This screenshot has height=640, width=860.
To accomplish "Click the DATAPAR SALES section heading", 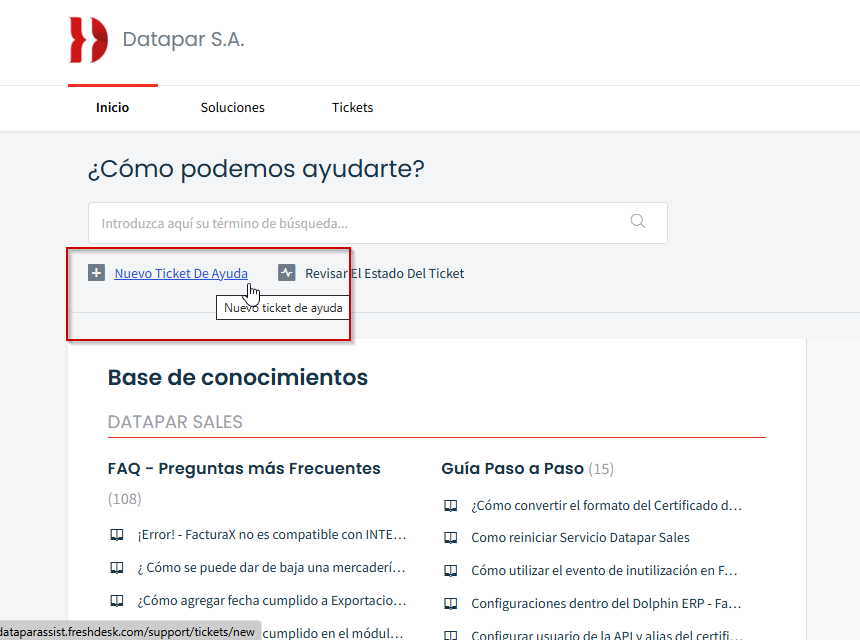I will pos(175,422).
